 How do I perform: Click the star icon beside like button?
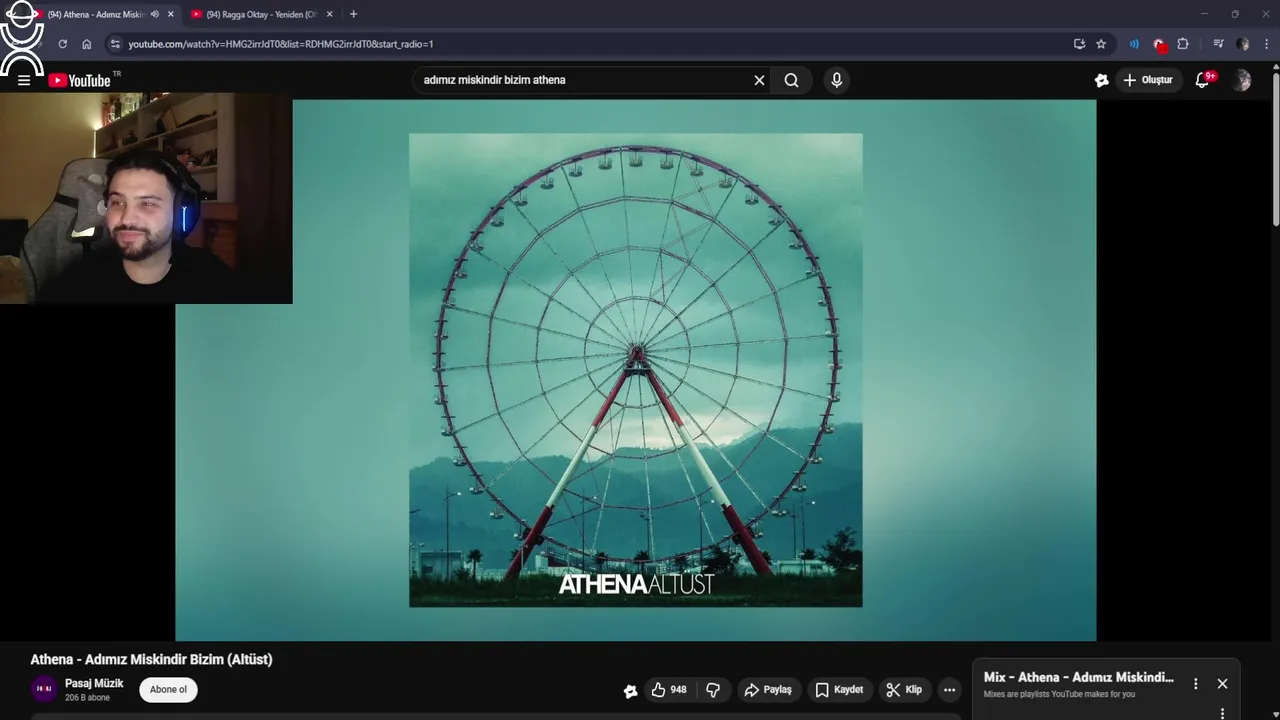point(630,690)
